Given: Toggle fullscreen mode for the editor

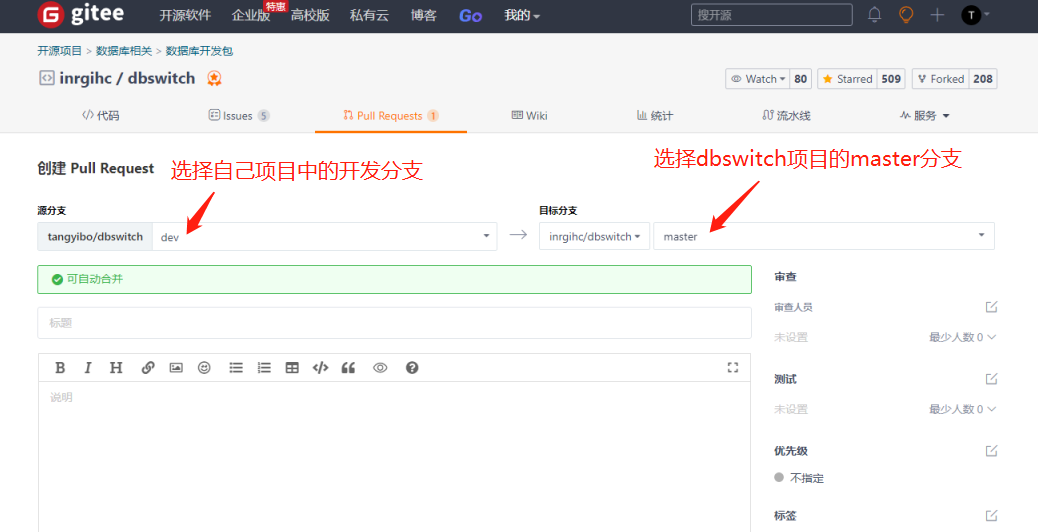Looking at the screenshot, I should 732,368.
